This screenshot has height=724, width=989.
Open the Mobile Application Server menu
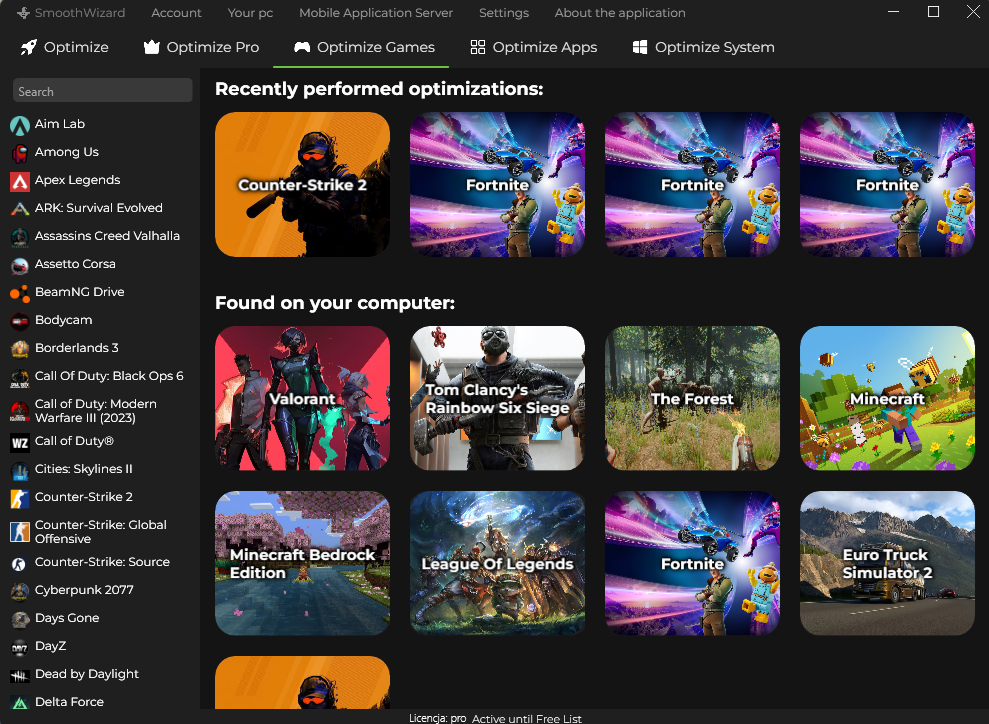[x=375, y=13]
